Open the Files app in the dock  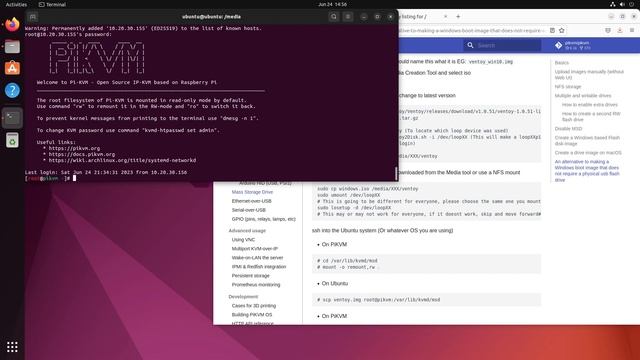[x=12, y=47]
